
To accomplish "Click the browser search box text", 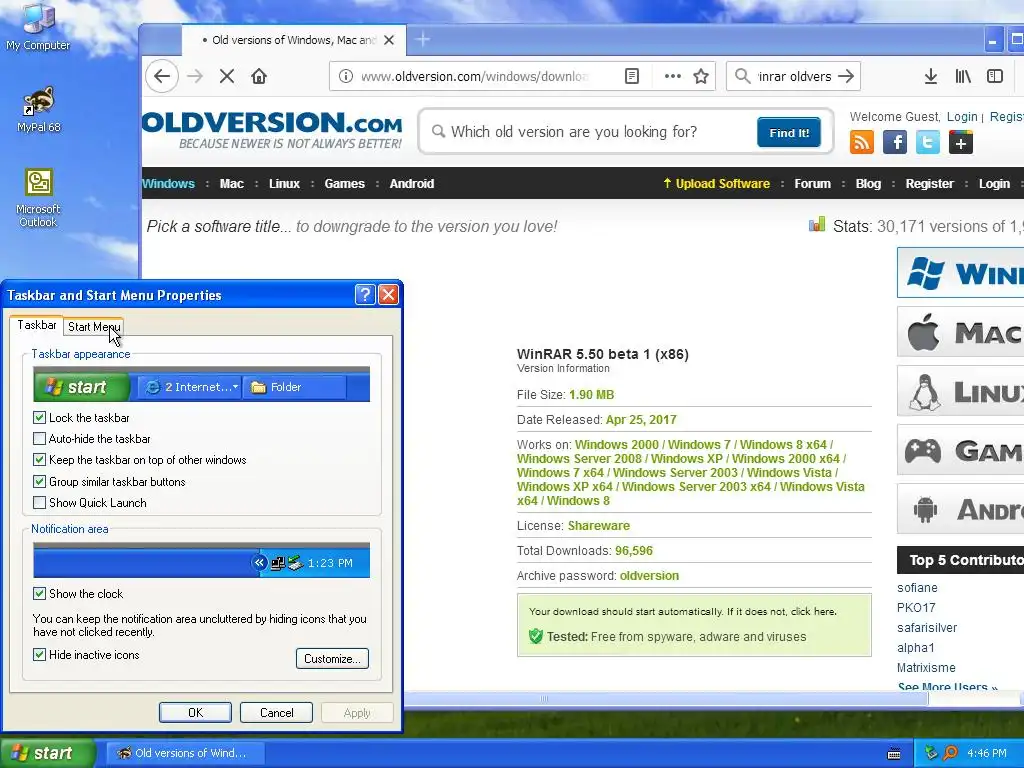I will 795,76.
